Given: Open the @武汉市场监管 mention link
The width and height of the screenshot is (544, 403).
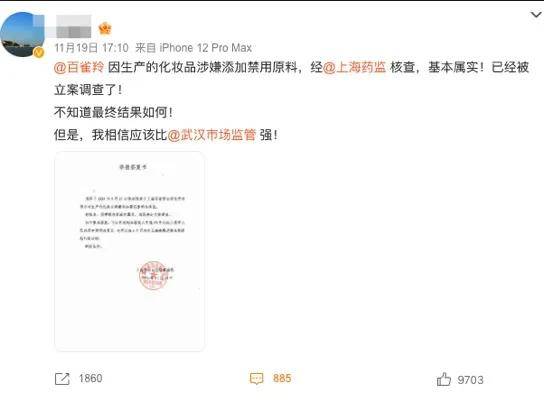Looking at the screenshot, I should (212, 135).
